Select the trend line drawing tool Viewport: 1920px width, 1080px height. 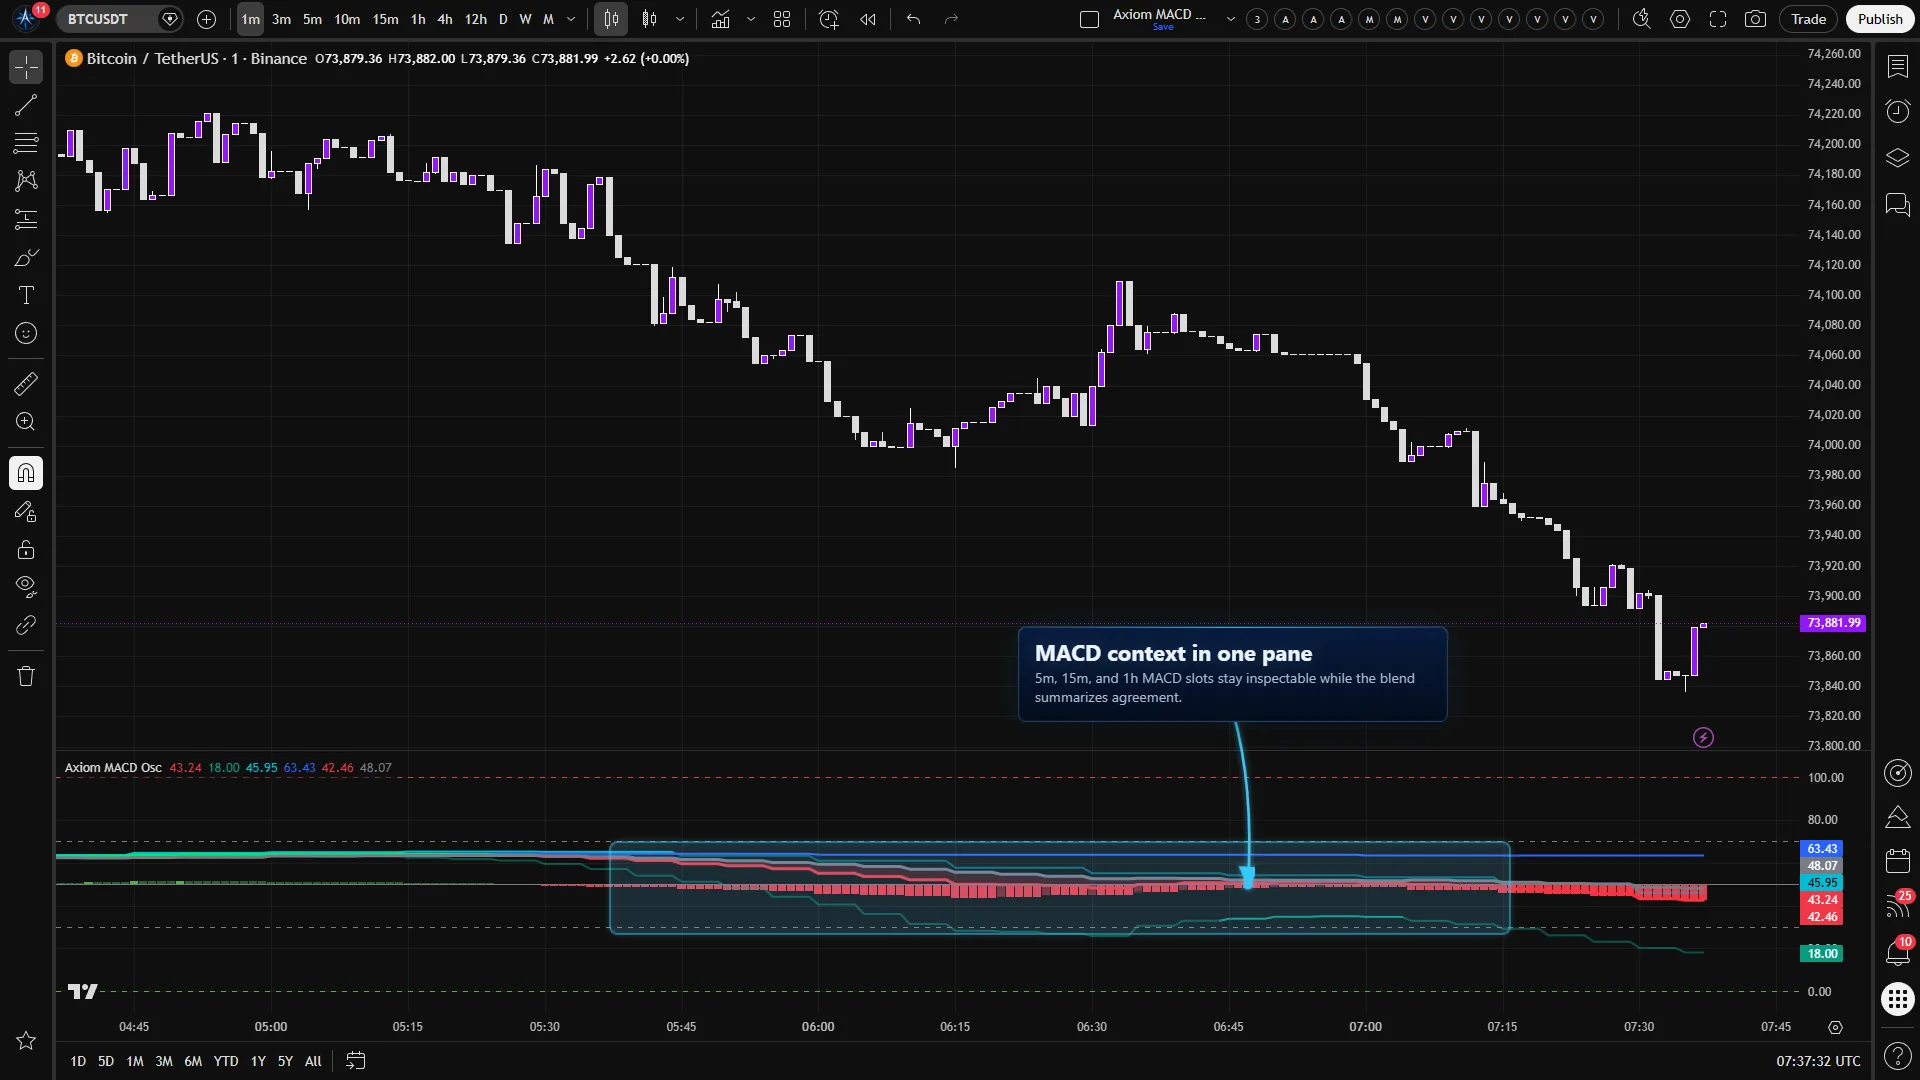[x=26, y=105]
